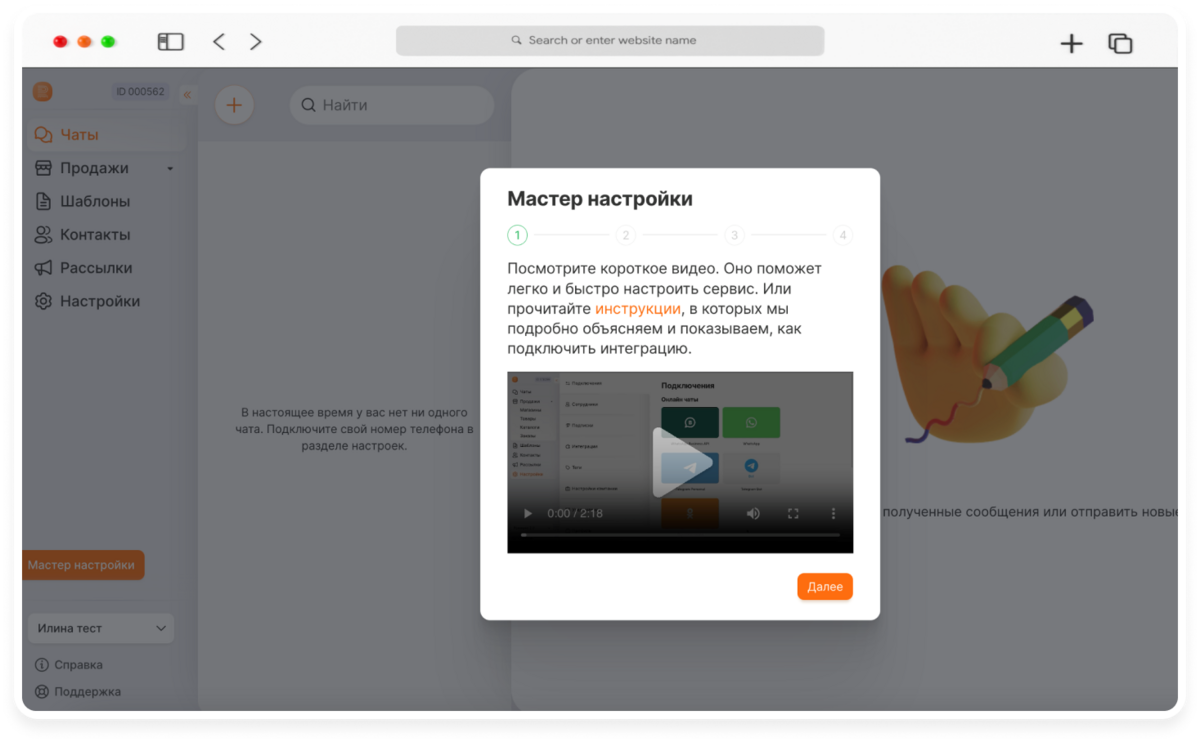Open the Чаты section in sidebar
The width and height of the screenshot is (1200, 742).
(105, 135)
